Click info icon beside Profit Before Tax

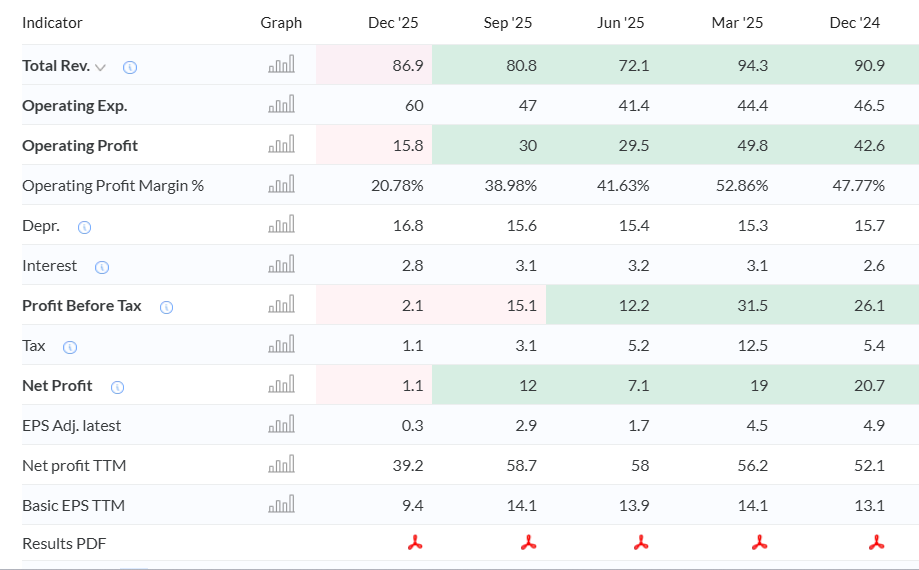pos(166,308)
